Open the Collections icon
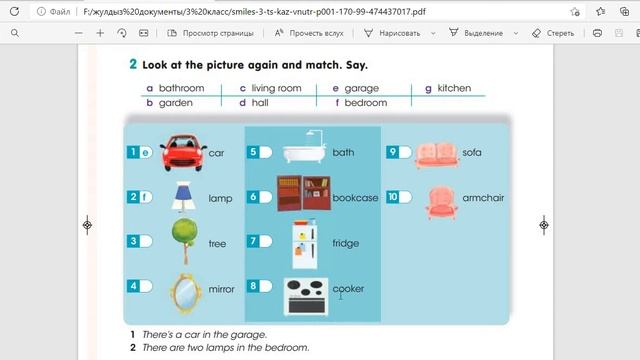The image size is (640, 360). [624, 11]
